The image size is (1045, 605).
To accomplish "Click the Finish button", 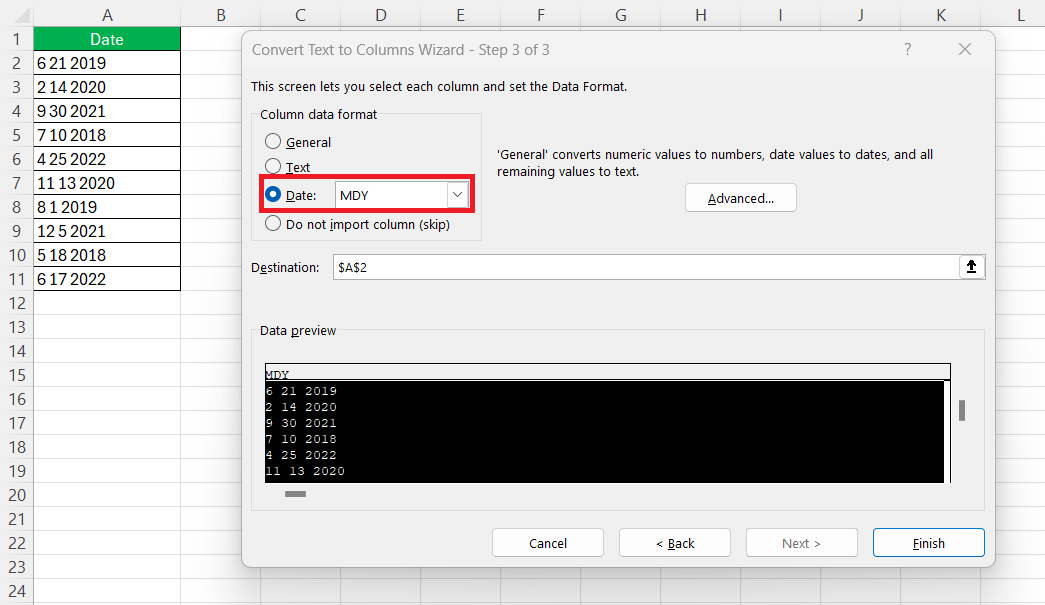I will point(928,543).
